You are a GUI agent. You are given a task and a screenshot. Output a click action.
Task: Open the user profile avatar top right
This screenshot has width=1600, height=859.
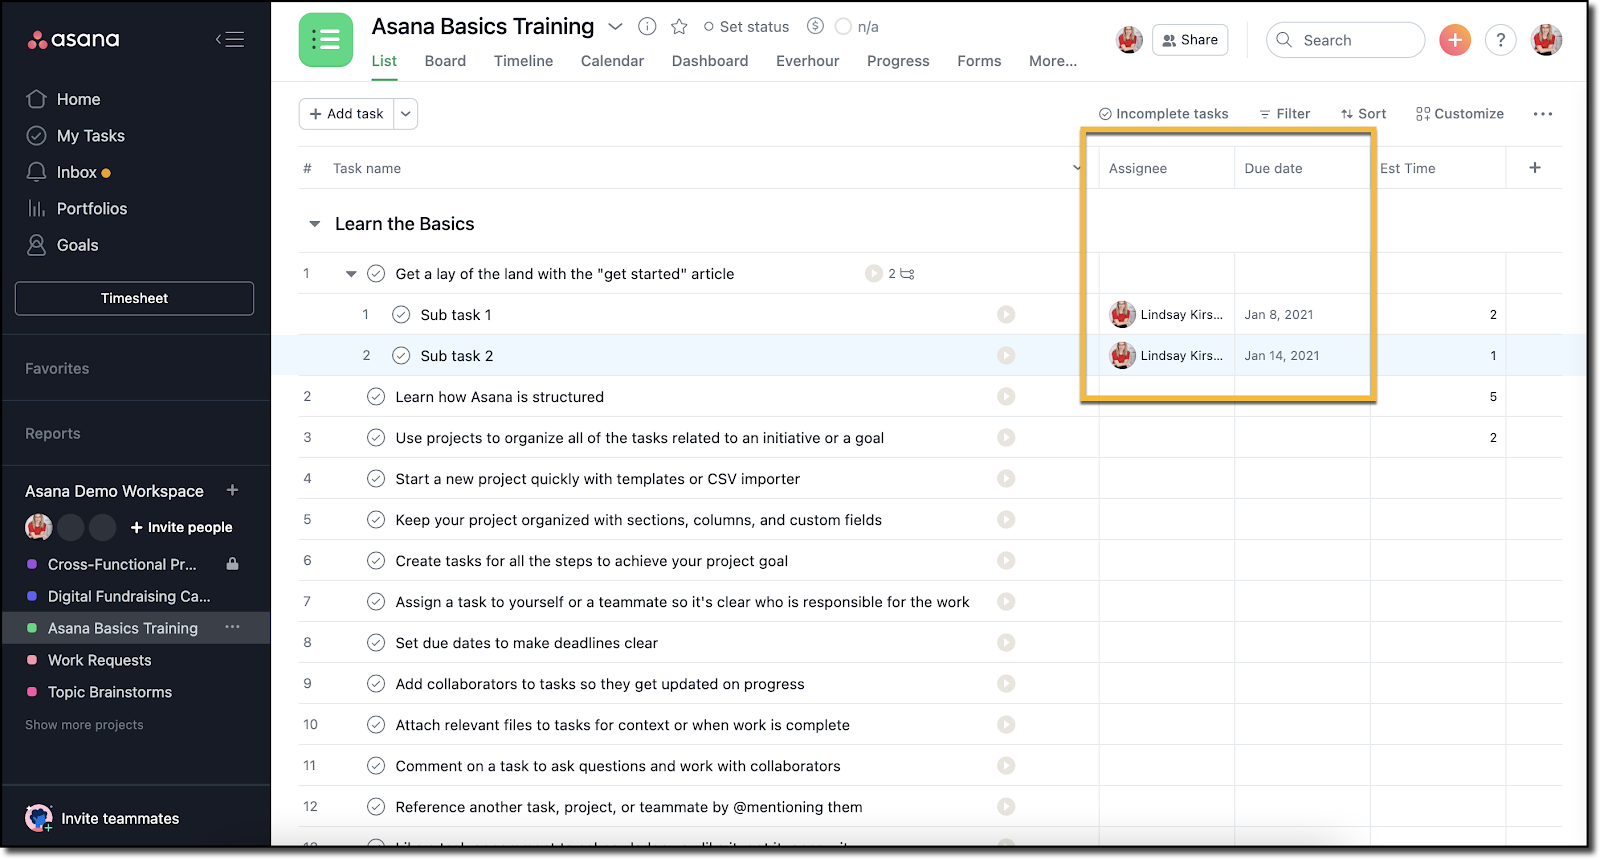(x=1546, y=40)
